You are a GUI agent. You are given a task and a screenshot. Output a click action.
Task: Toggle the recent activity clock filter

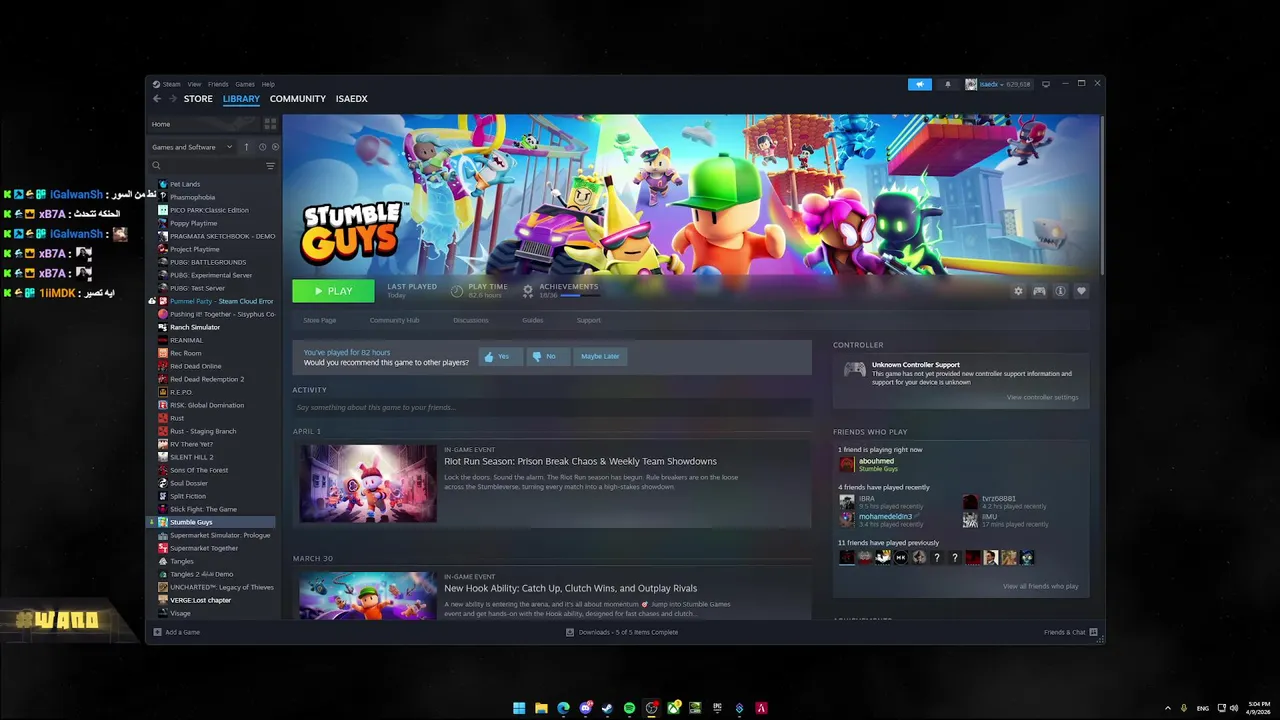point(262,147)
